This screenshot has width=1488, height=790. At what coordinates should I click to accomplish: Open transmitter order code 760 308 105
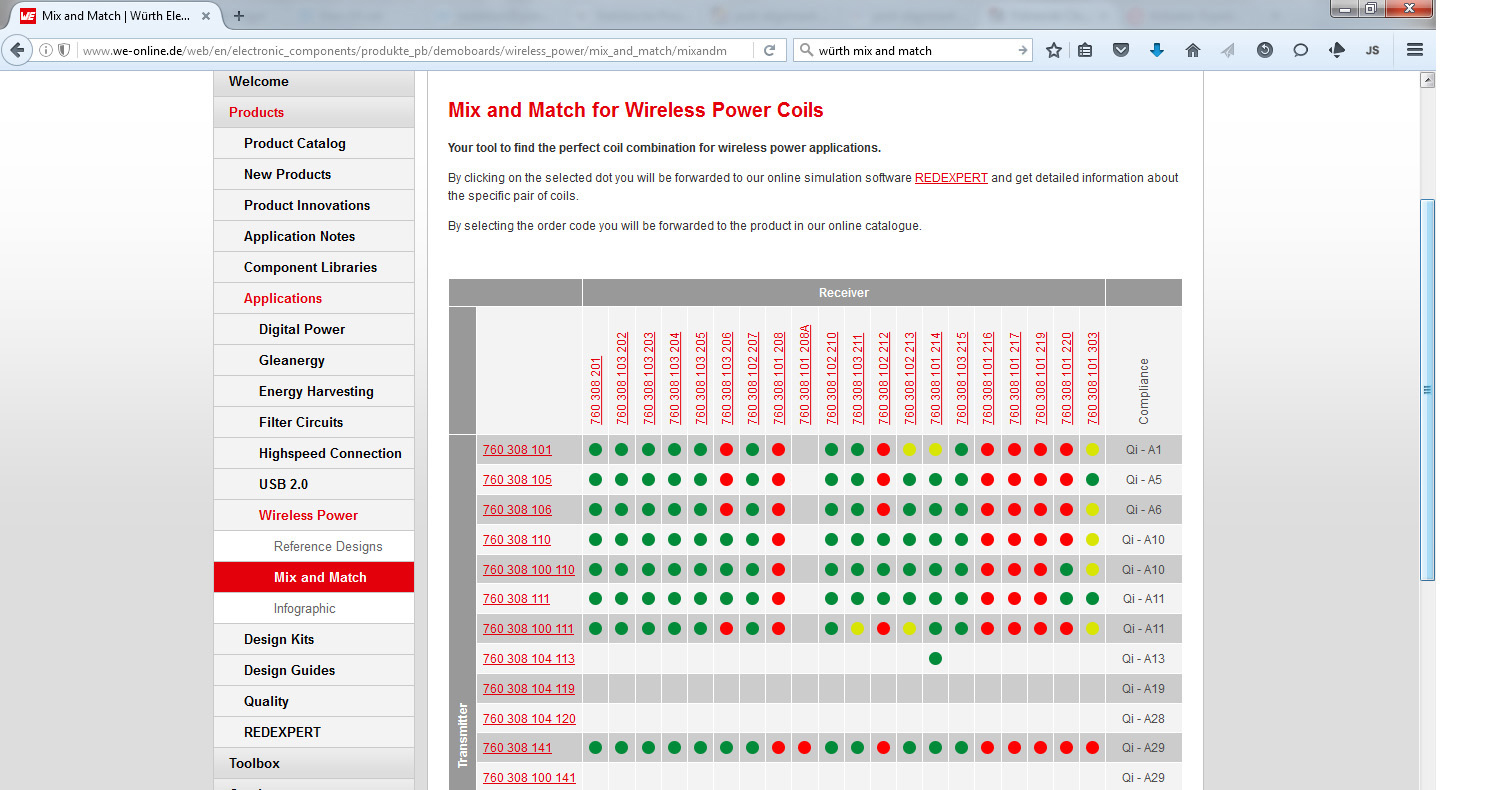(x=517, y=480)
